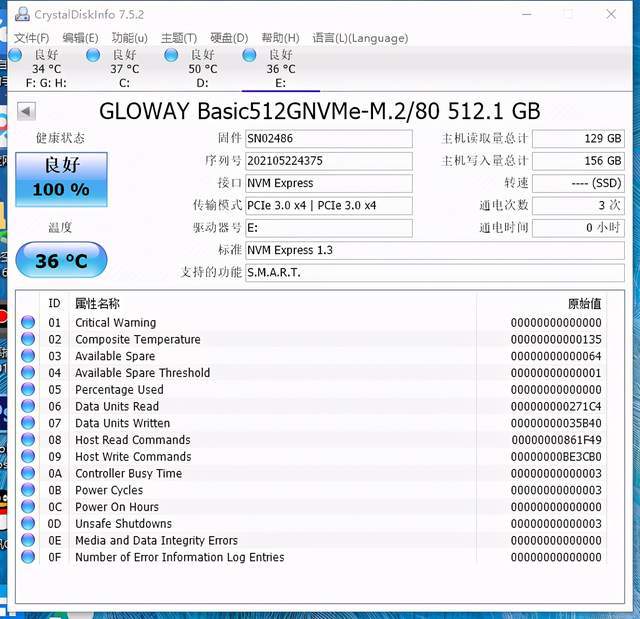Open the 功能(u) menu
This screenshot has height=619, width=640.
click(x=130, y=38)
